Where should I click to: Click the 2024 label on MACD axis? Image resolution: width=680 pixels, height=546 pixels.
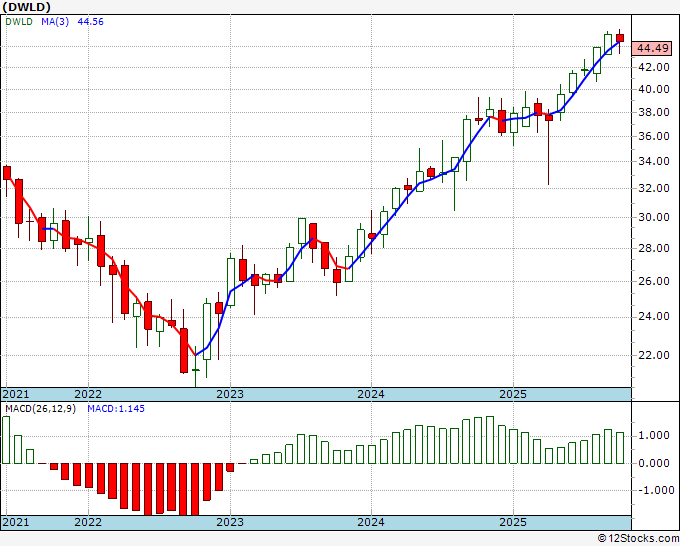coord(371,522)
